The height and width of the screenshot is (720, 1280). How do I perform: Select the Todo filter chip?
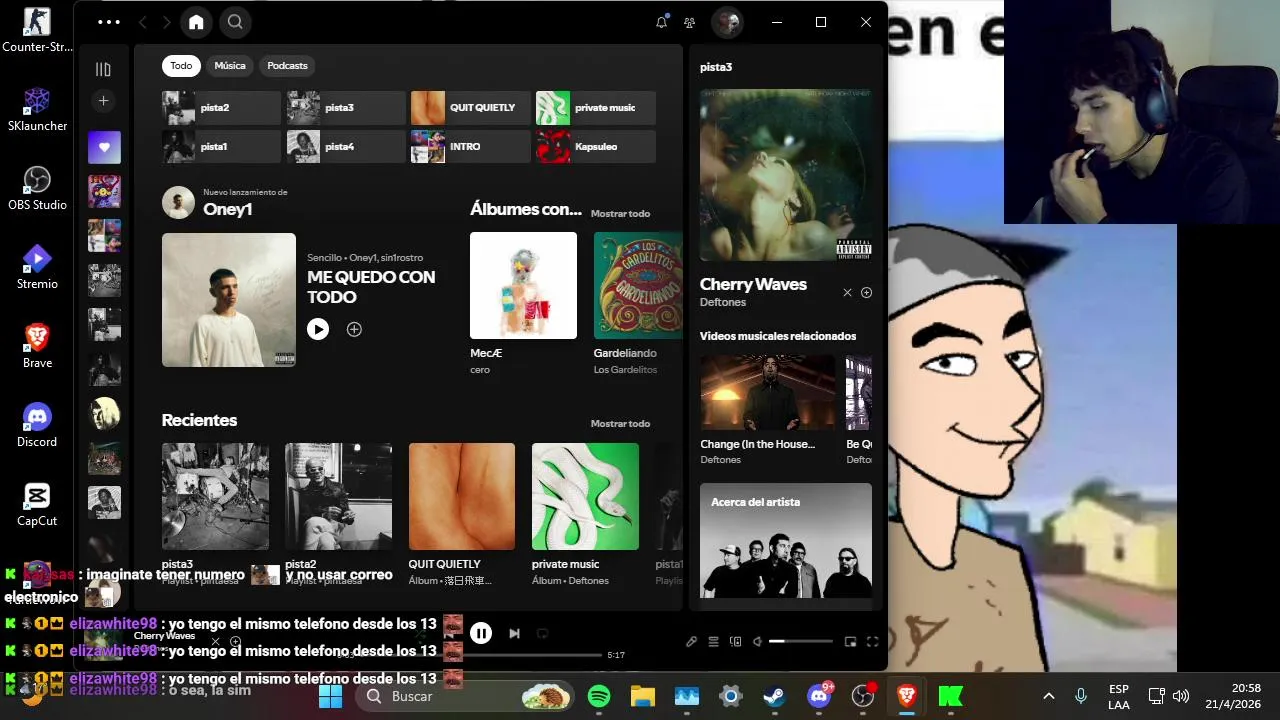pyautogui.click(x=181, y=66)
